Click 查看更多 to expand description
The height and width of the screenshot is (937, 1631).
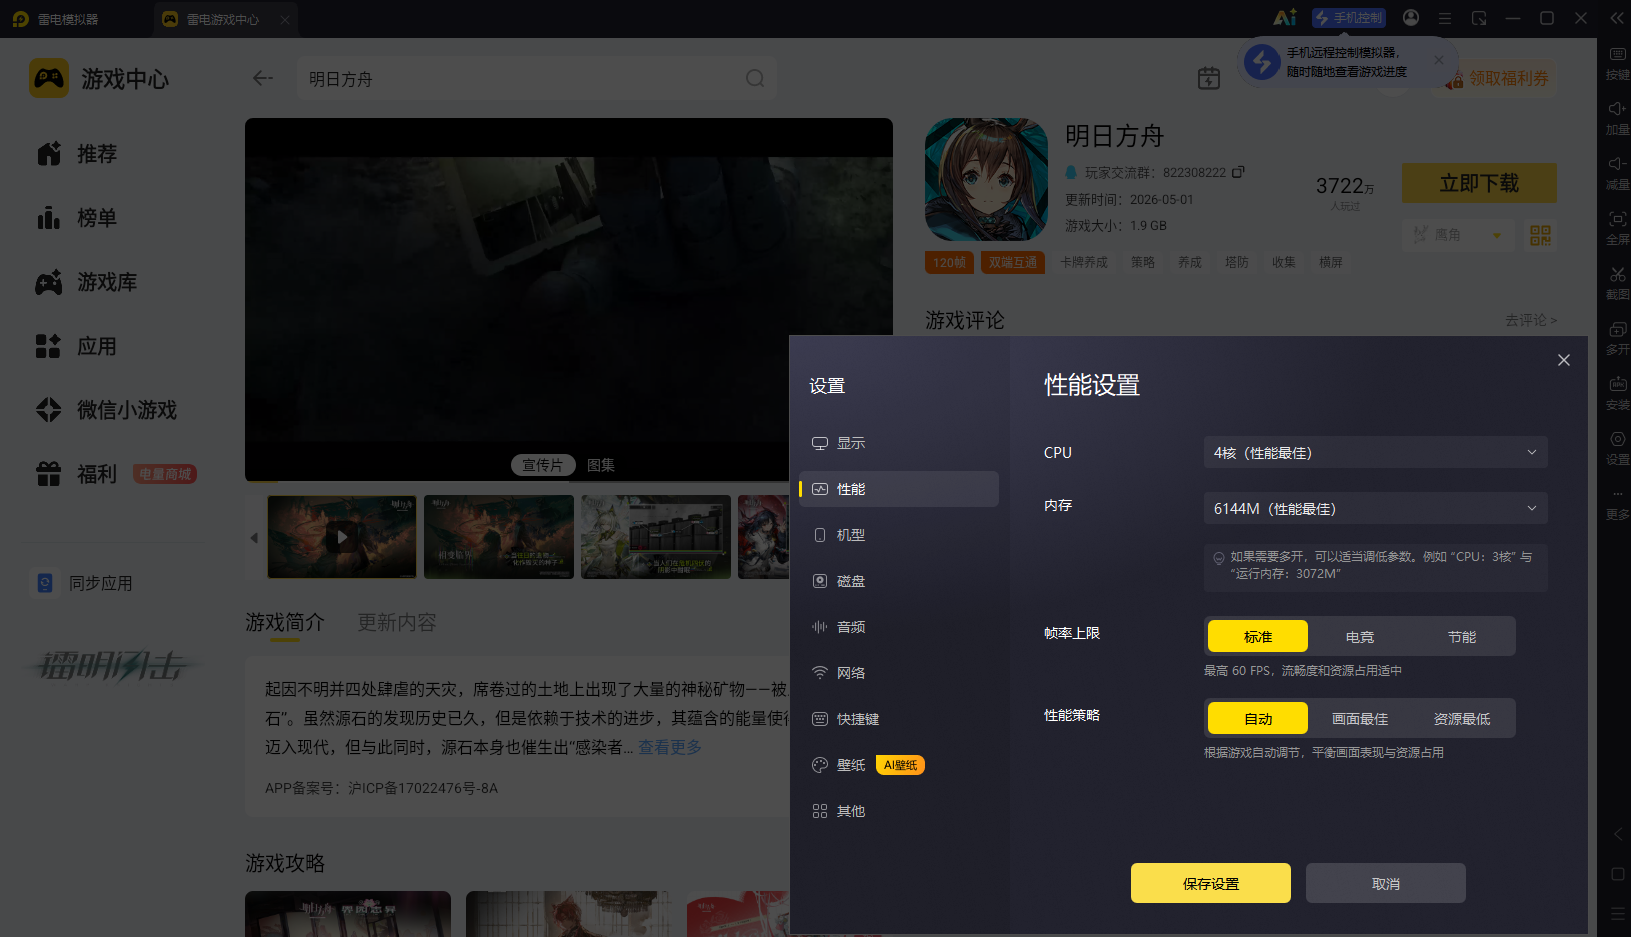pos(670,747)
